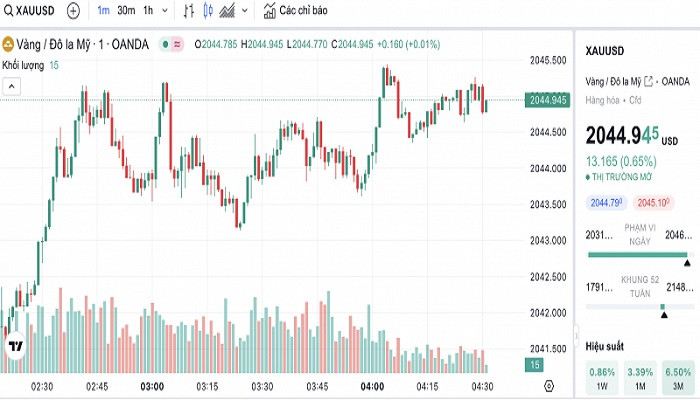
Task: Select the 3M performance tile
Action: coord(677,378)
